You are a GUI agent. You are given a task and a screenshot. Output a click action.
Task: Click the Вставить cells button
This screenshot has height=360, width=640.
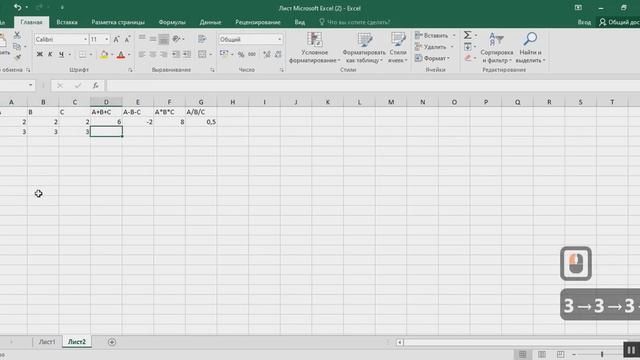click(435, 36)
